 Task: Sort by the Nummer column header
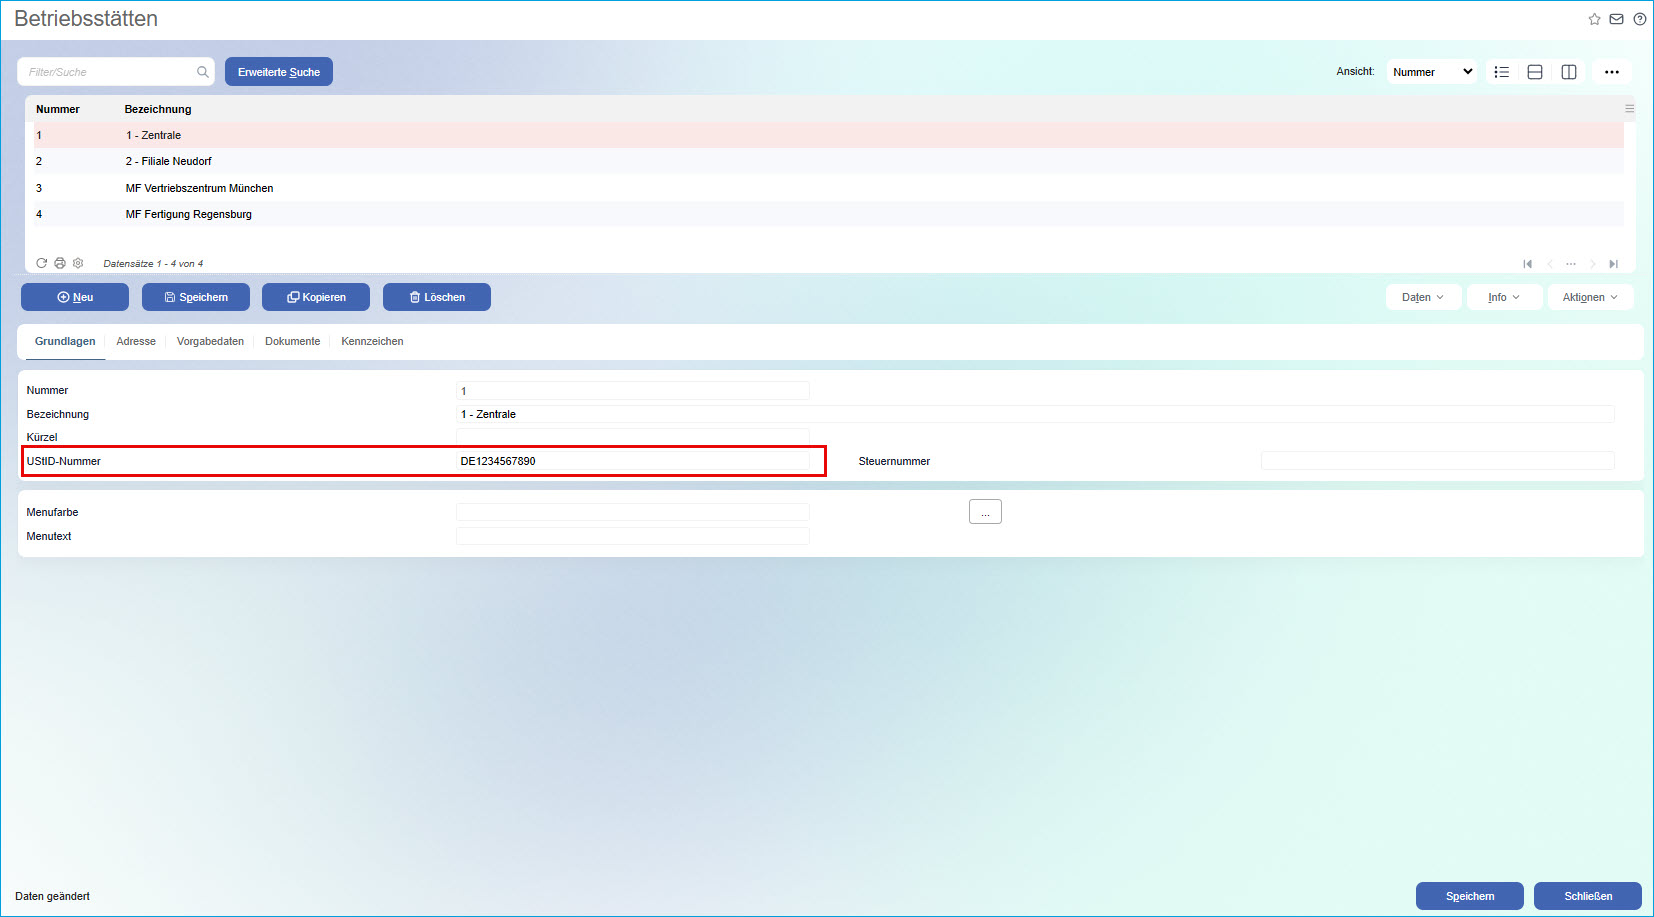58,109
